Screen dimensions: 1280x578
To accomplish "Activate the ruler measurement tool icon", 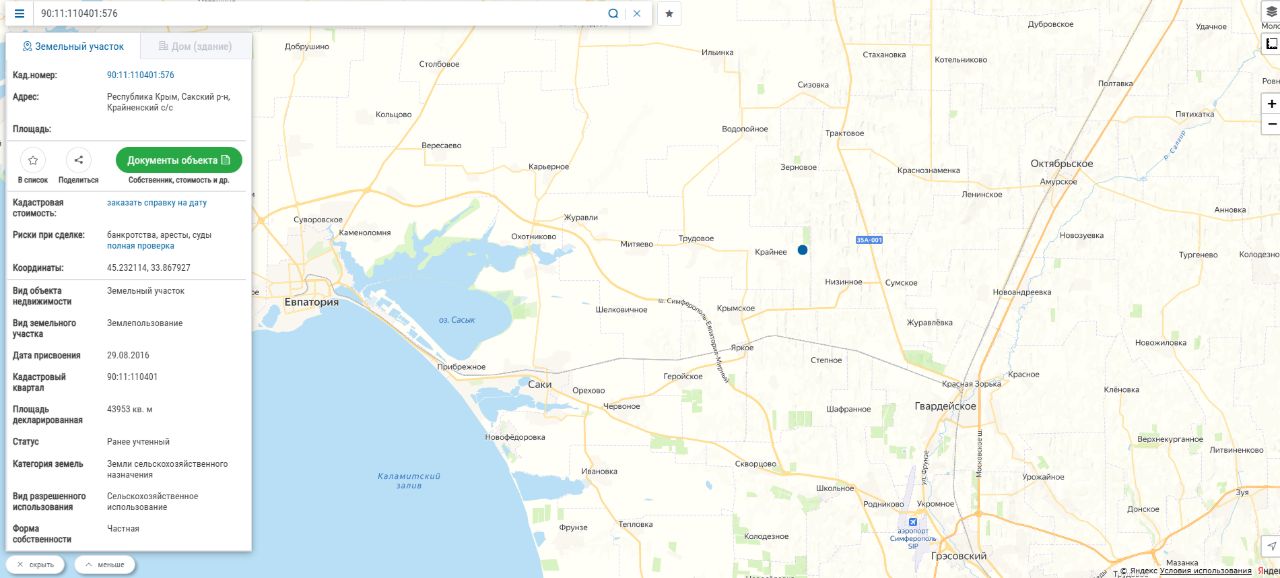I will click(1271, 44).
